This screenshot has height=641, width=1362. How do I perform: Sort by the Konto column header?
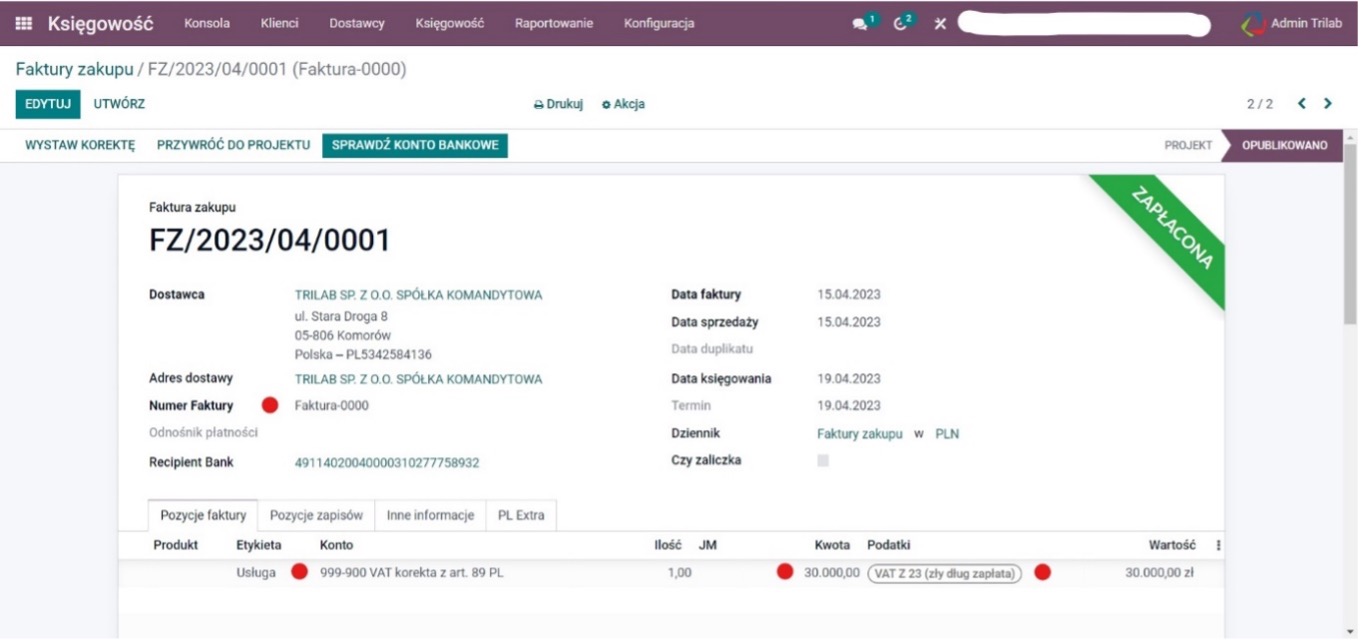click(x=336, y=545)
